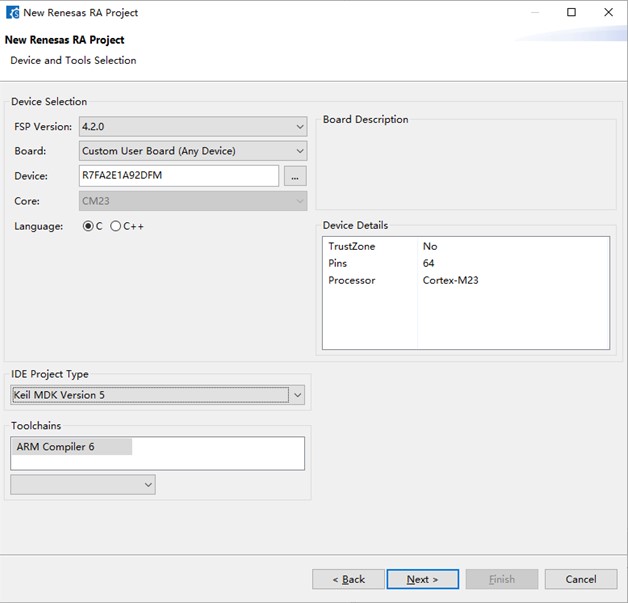Click the Renesas app icon in title bar
628x603 pixels.
(x=12, y=13)
